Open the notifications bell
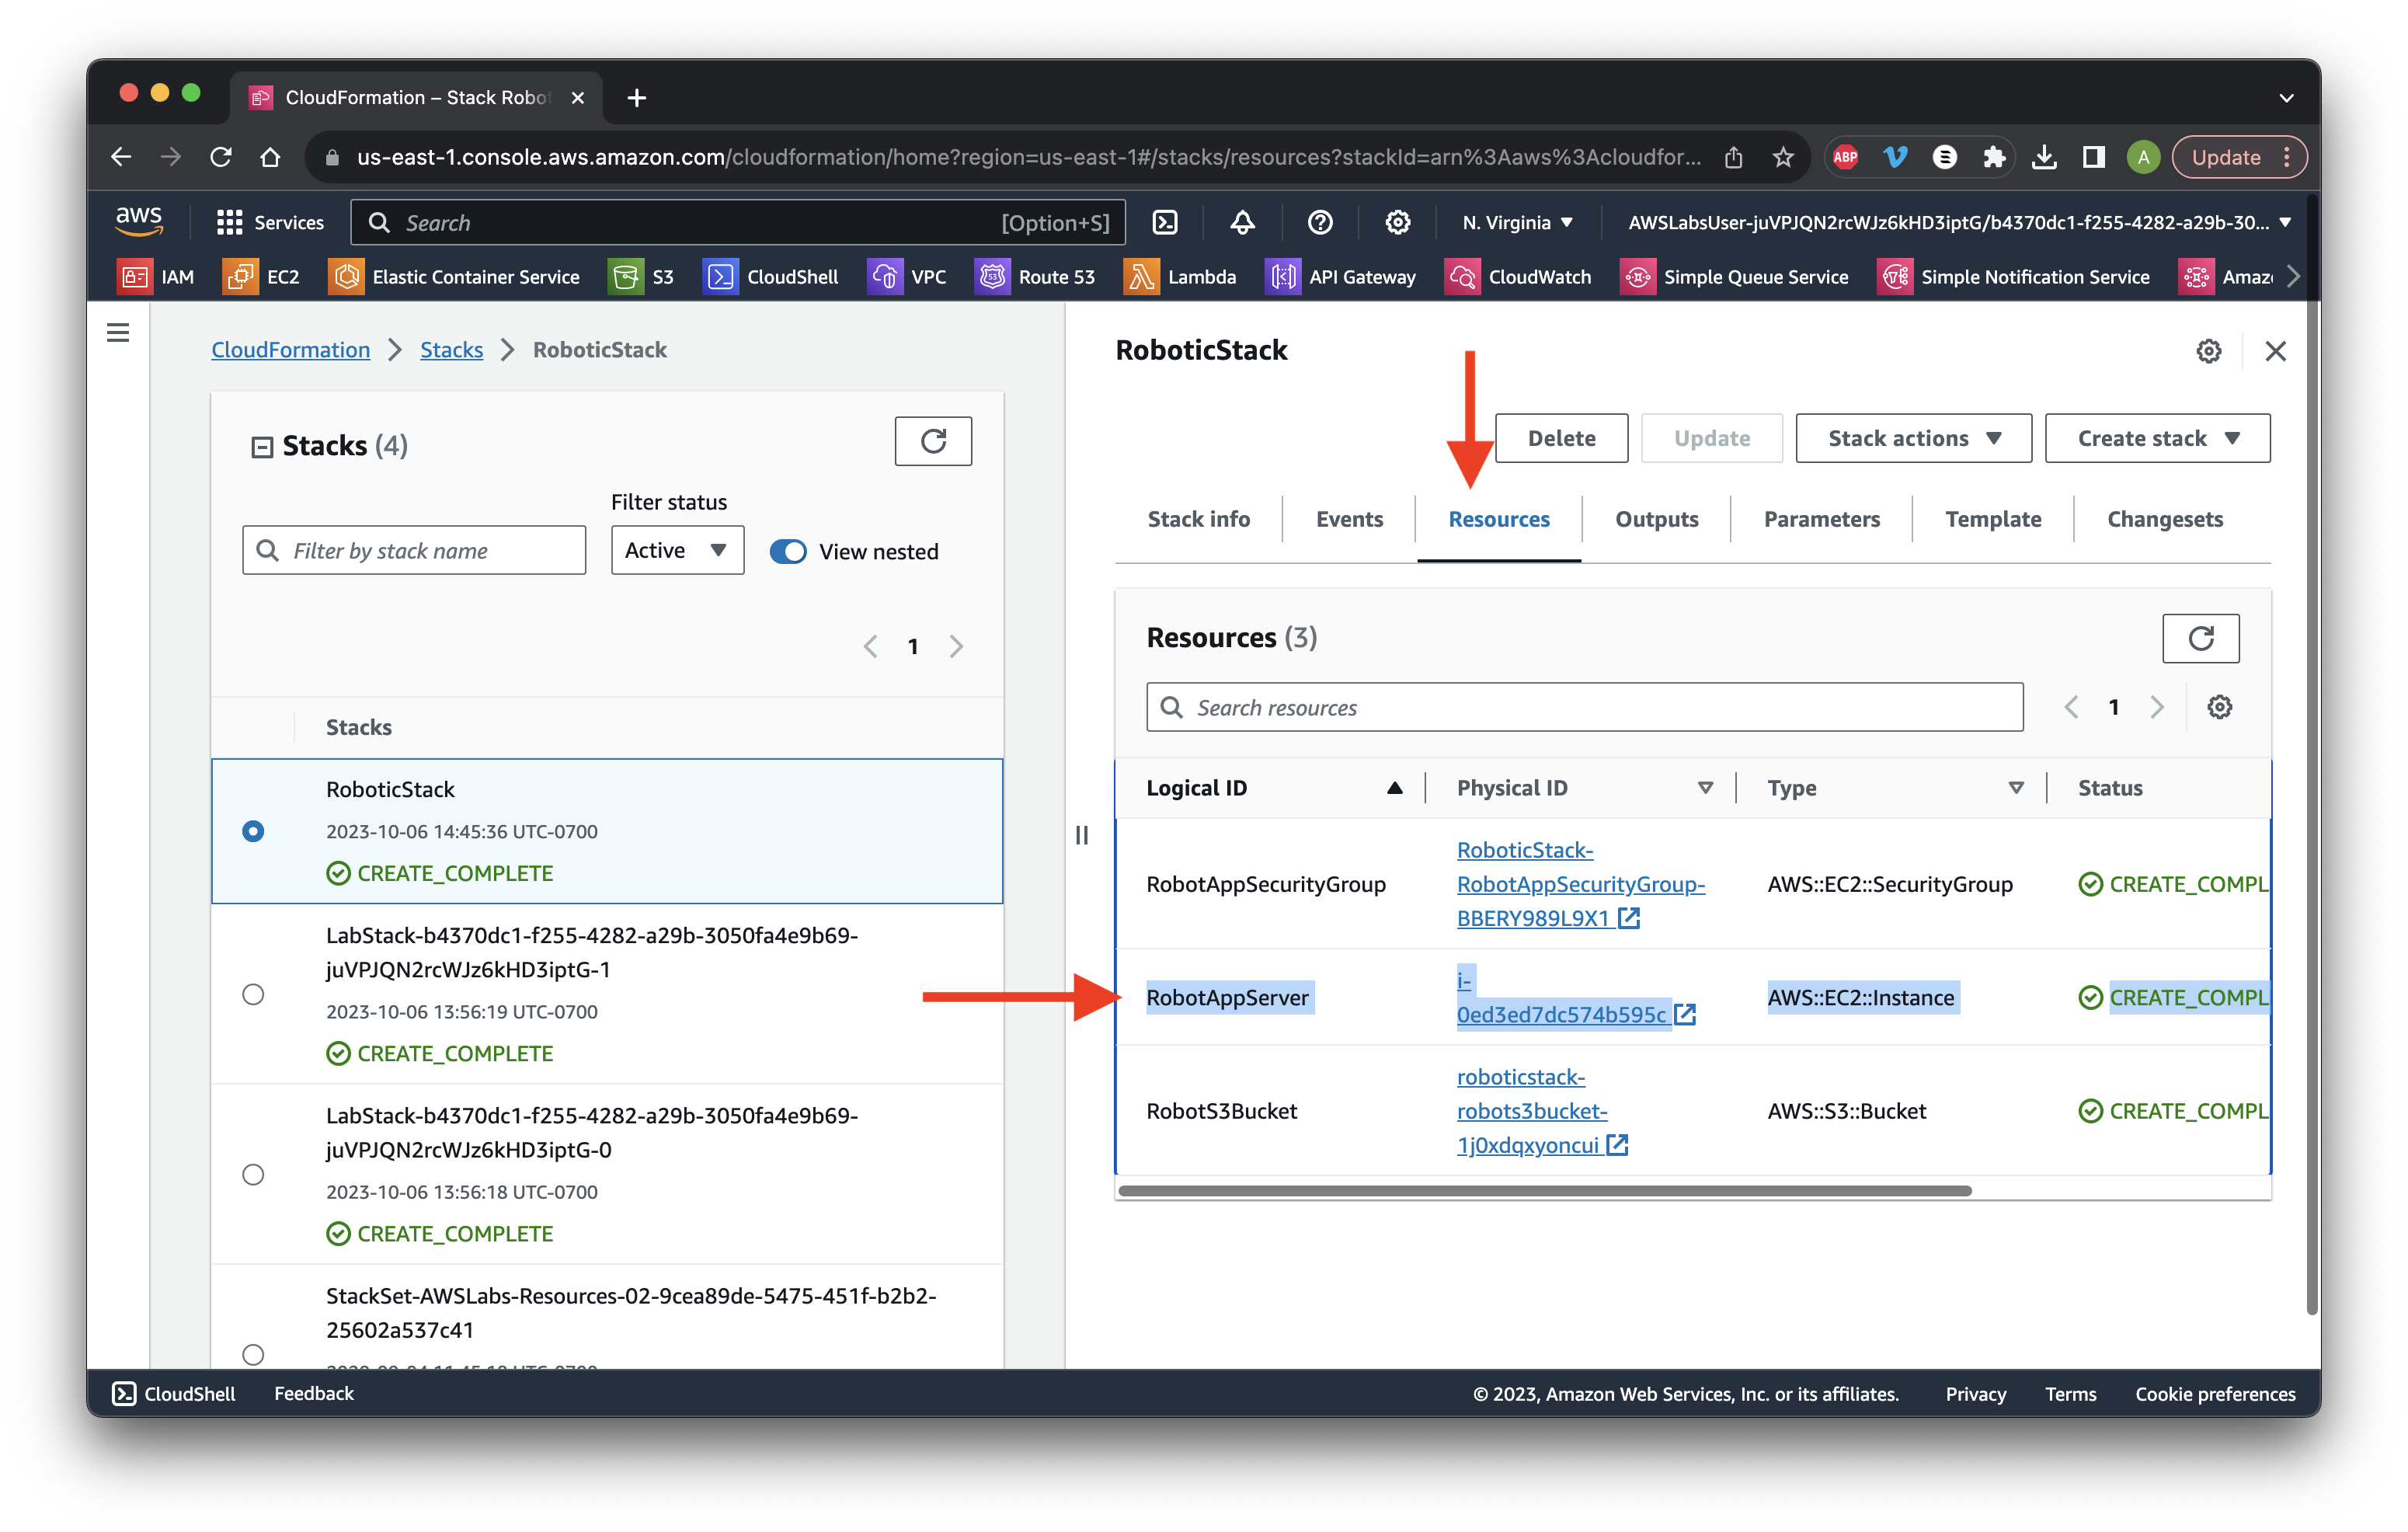 click(x=1242, y=222)
